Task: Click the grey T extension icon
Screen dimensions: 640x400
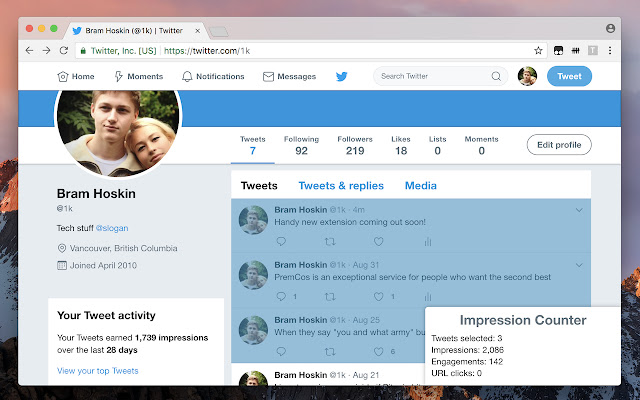Action: [x=593, y=50]
